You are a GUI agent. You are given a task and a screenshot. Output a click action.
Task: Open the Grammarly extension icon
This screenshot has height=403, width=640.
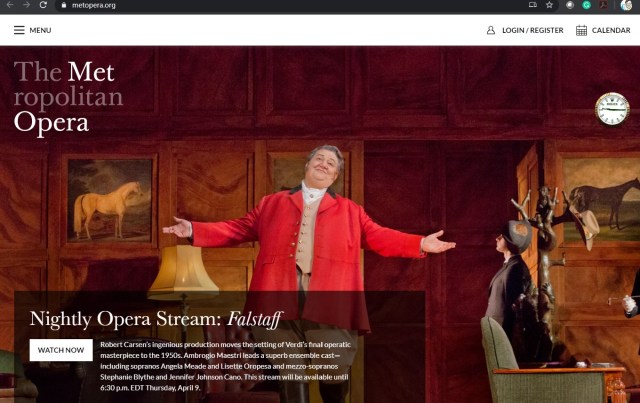pos(587,5)
